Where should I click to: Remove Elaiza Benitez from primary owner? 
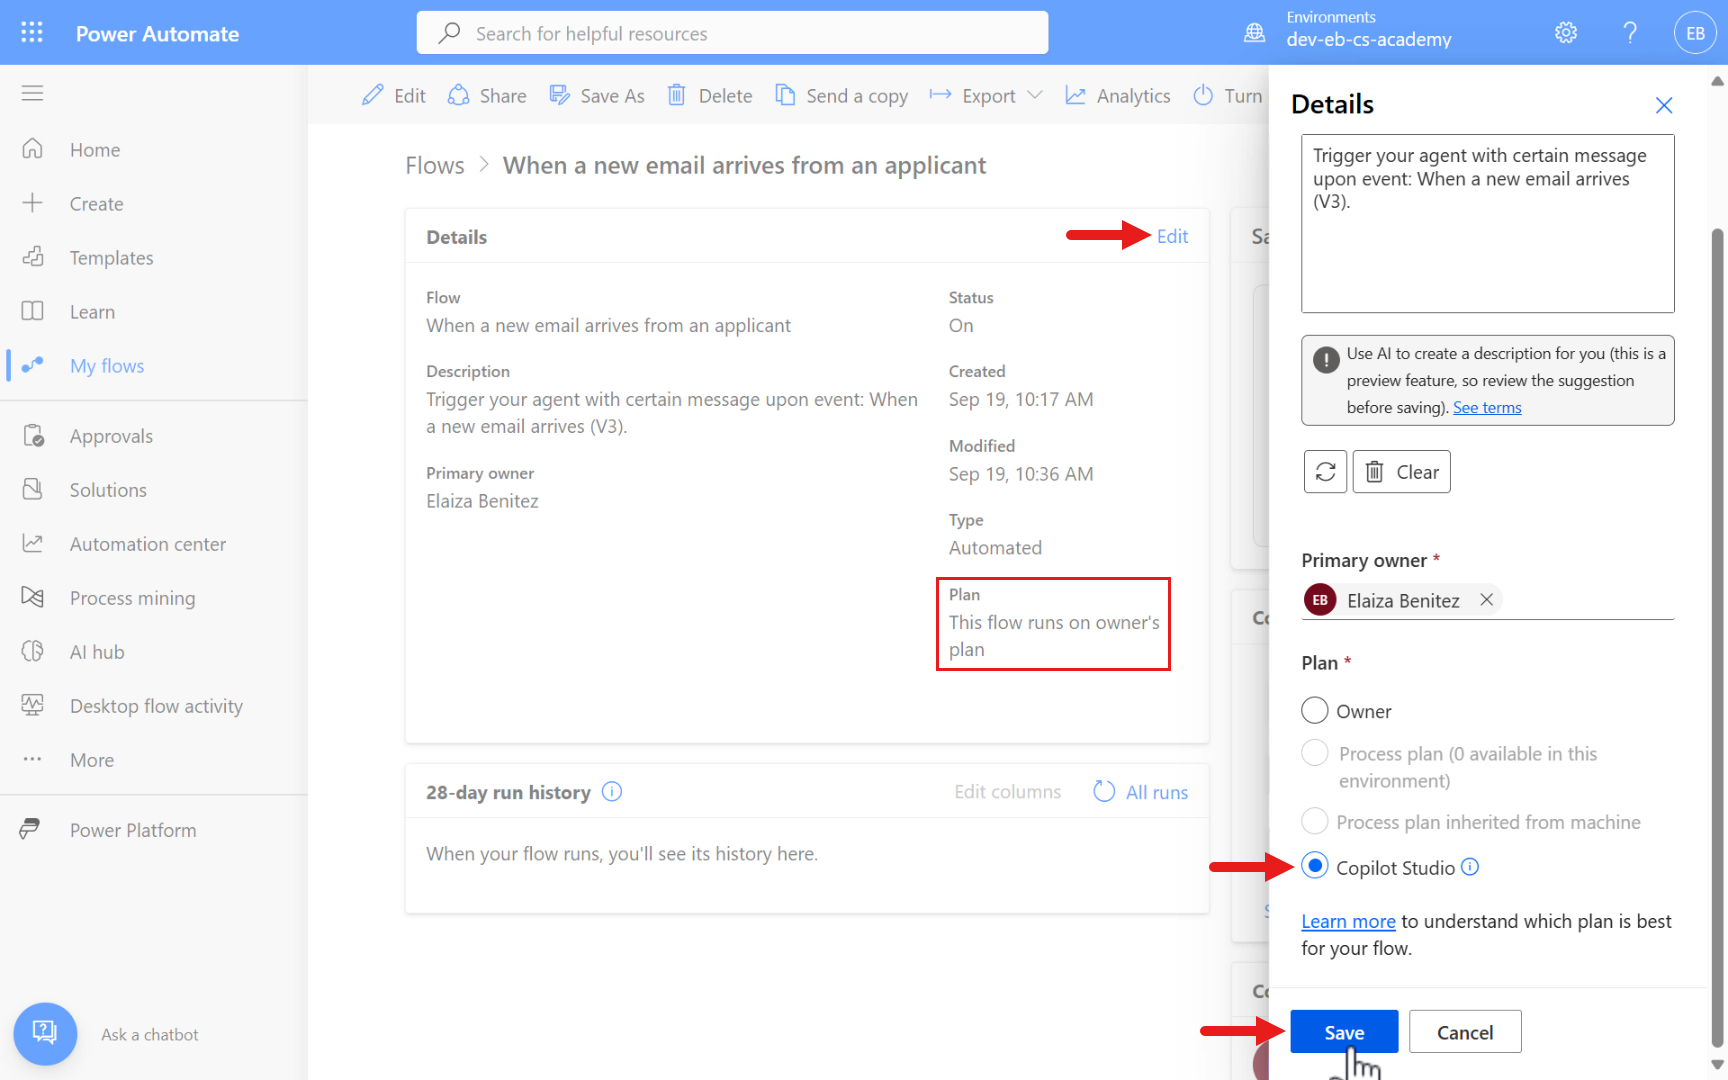point(1487,600)
